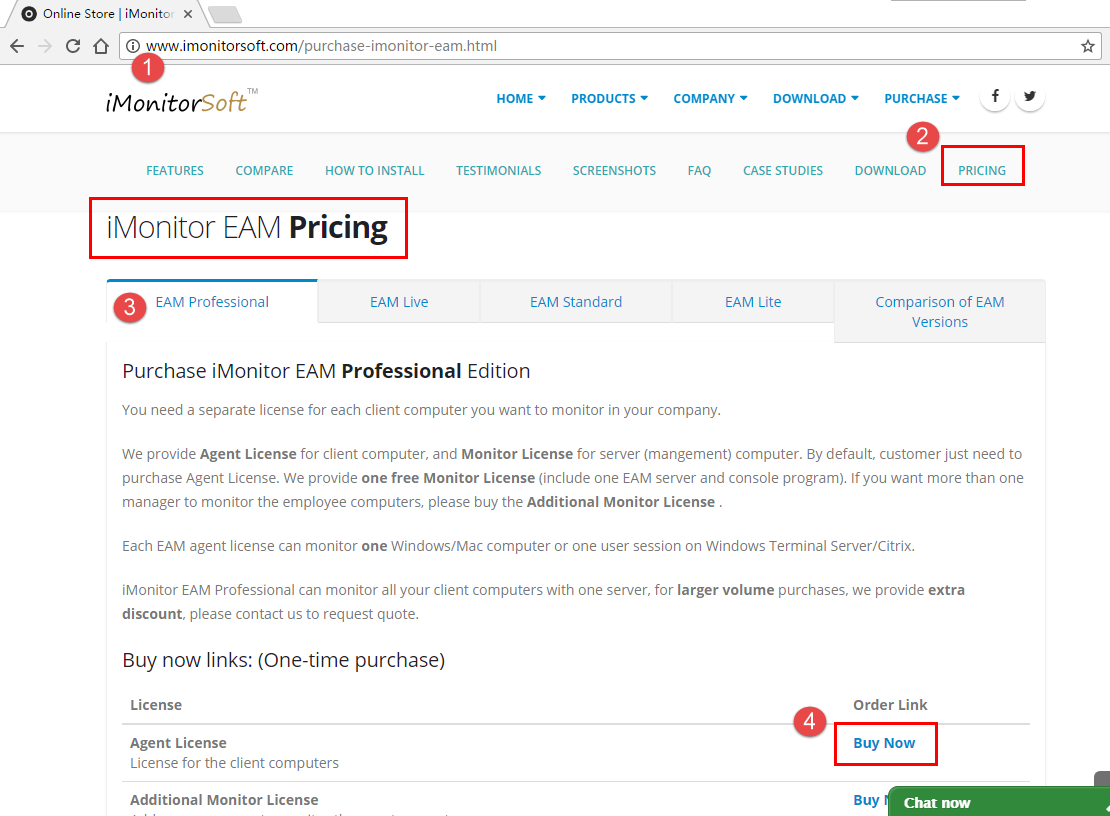
Task: Open the browser home page icon
Action: coord(101,46)
